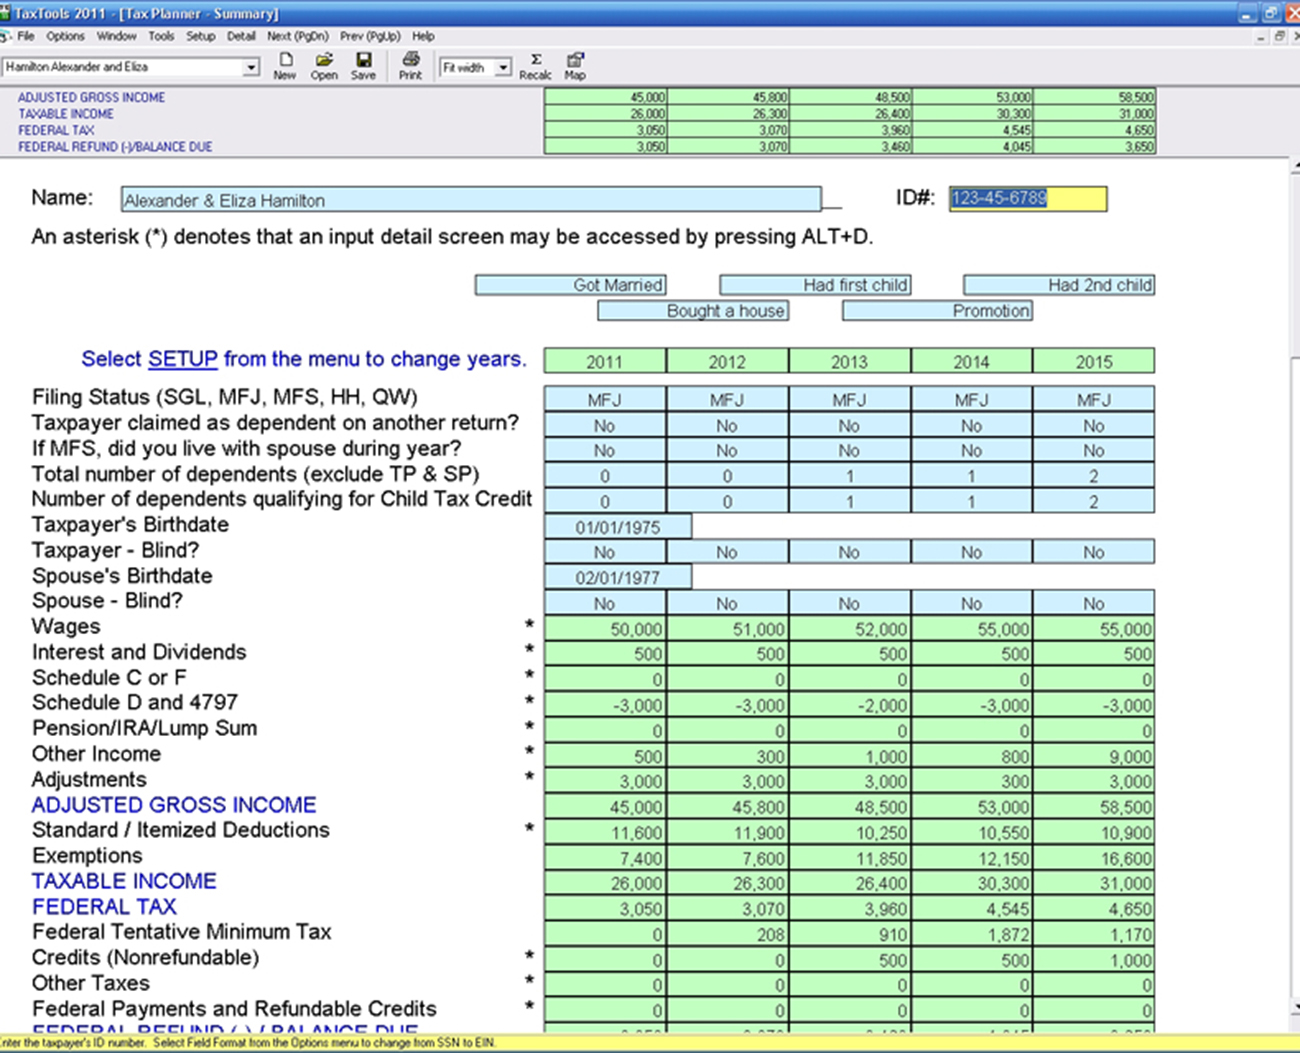Click the Had 2nd child note field

(1059, 285)
